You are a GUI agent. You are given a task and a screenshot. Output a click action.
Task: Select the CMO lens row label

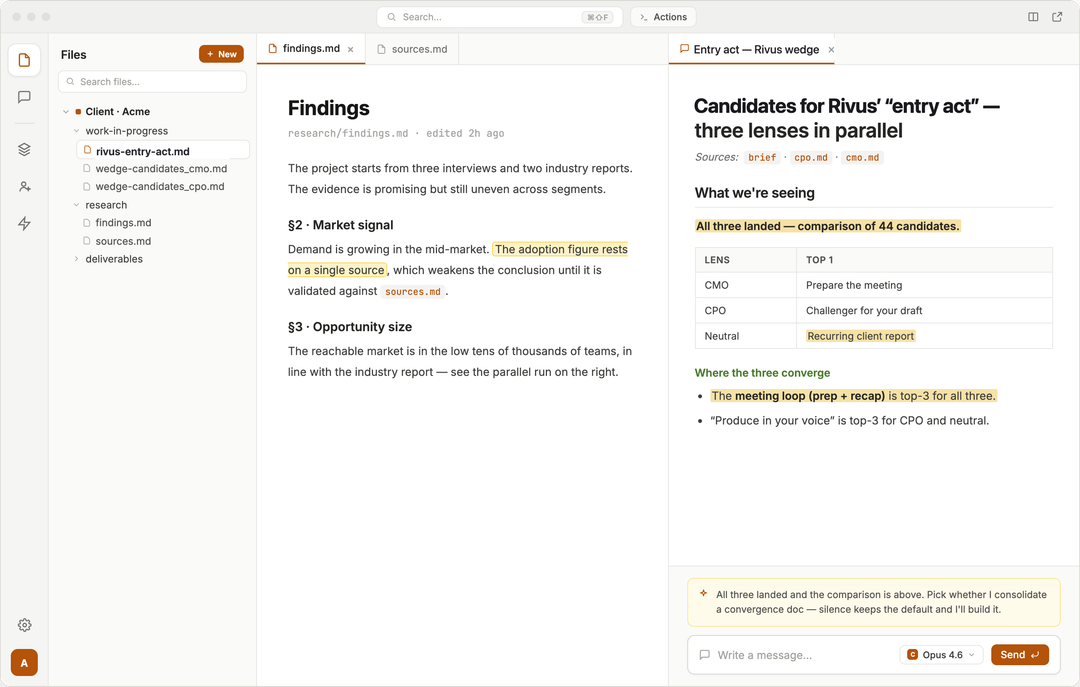click(x=716, y=285)
